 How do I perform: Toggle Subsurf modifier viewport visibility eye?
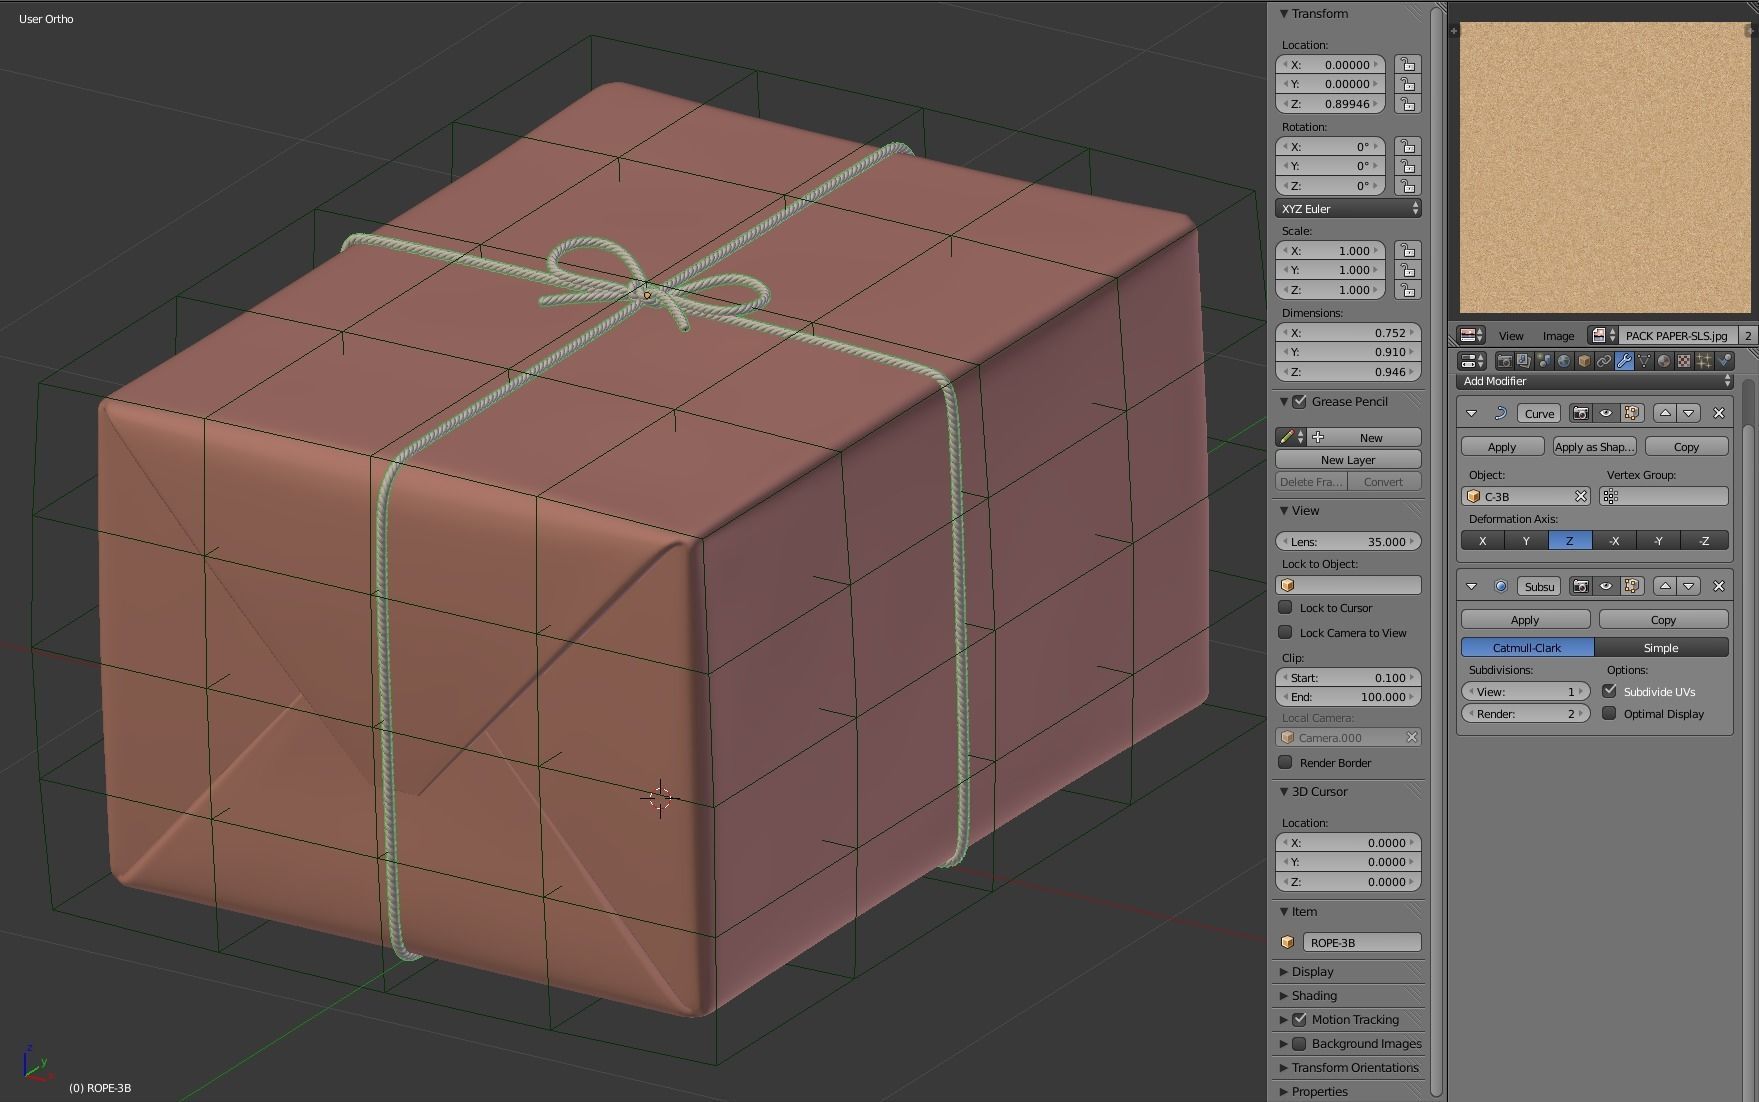click(x=1606, y=586)
